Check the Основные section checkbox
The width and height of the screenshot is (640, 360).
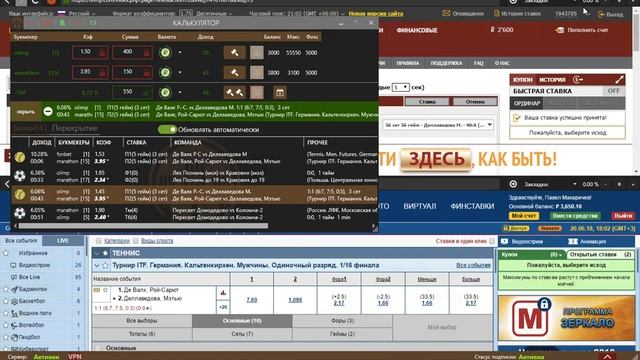point(98,348)
